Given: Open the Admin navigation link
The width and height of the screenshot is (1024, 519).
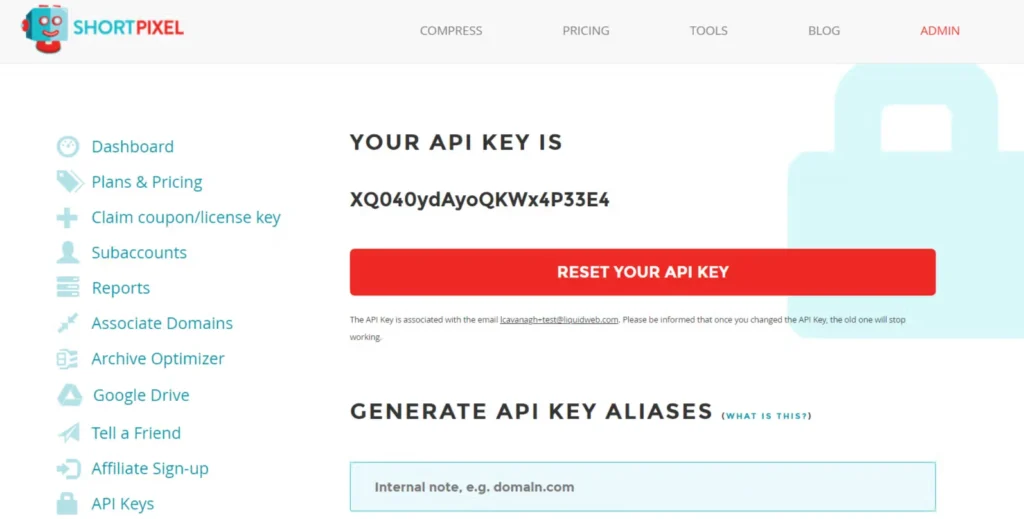Looking at the screenshot, I should point(940,31).
